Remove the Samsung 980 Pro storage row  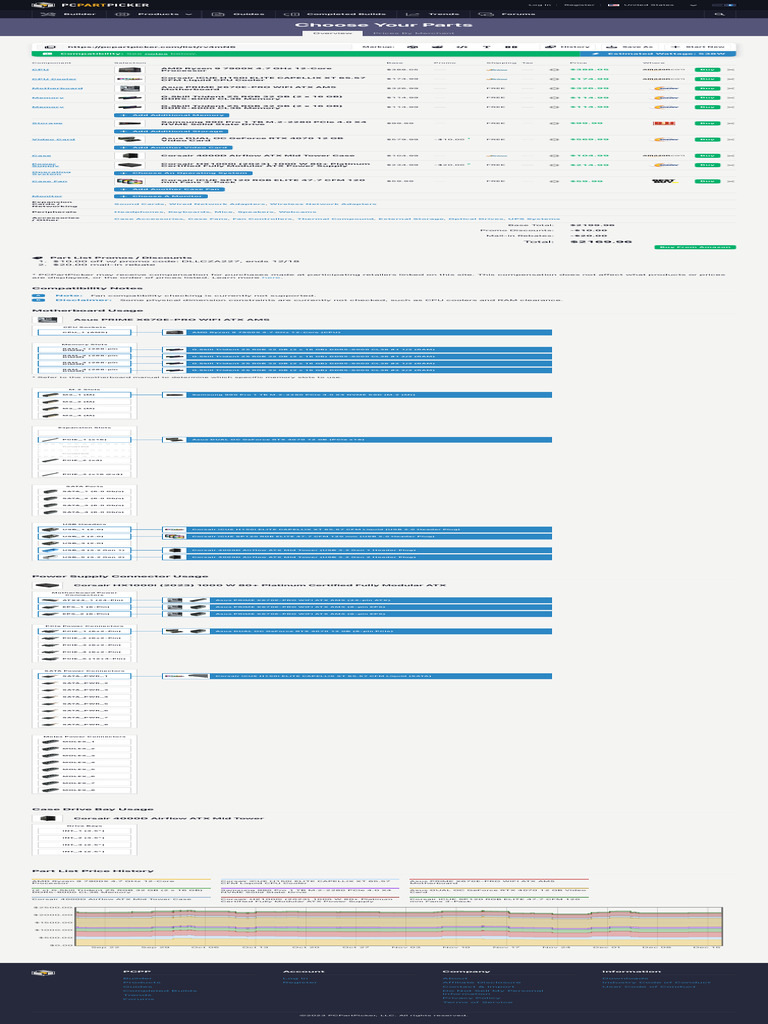pos(730,123)
